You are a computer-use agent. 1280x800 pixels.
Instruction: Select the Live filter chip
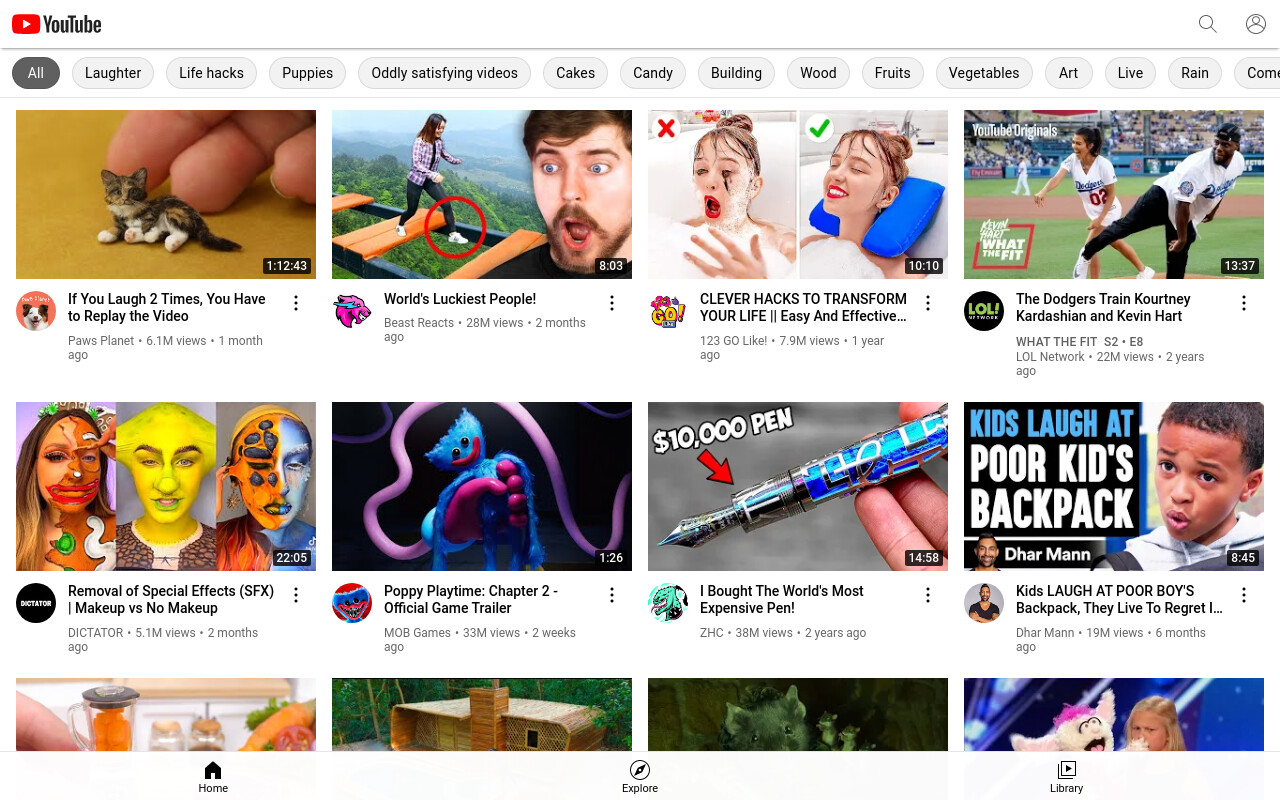1130,73
